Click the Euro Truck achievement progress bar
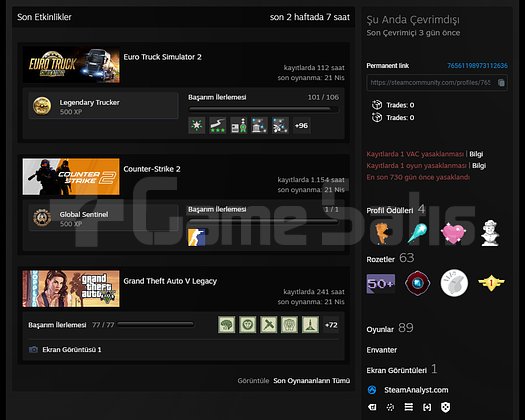This screenshot has height=420, width=525. 263,109
